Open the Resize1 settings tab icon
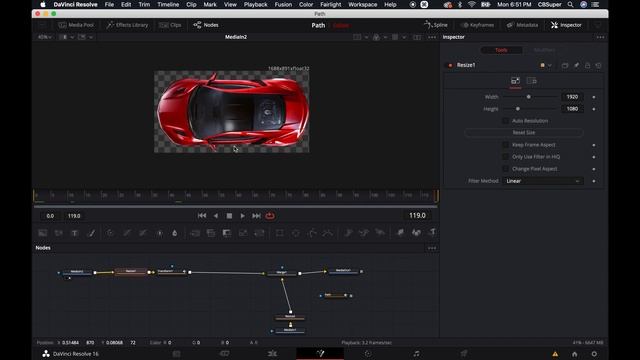Viewport: 640px width, 360px height. click(x=531, y=81)
